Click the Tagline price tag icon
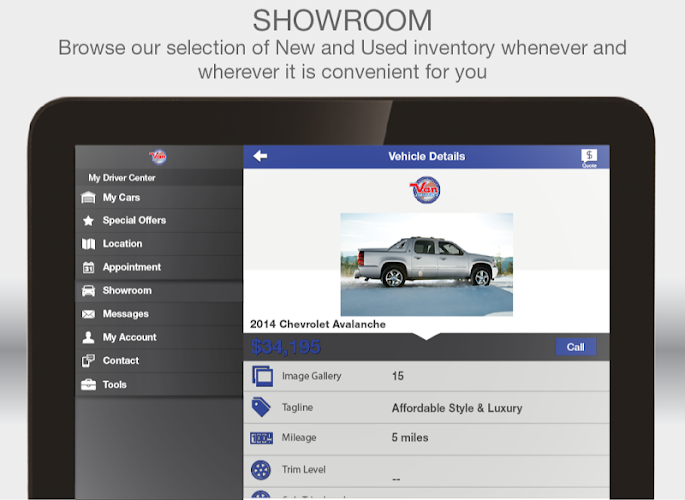The height and width of the screenshot is (500, 685). [261, 407]
